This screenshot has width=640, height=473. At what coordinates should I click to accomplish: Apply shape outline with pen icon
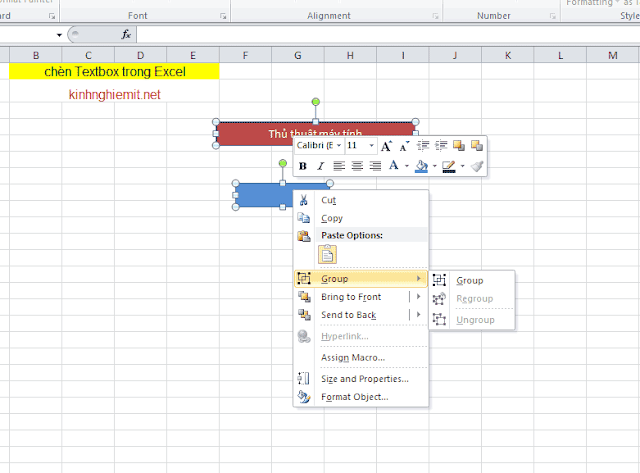(x=449, y=167)
